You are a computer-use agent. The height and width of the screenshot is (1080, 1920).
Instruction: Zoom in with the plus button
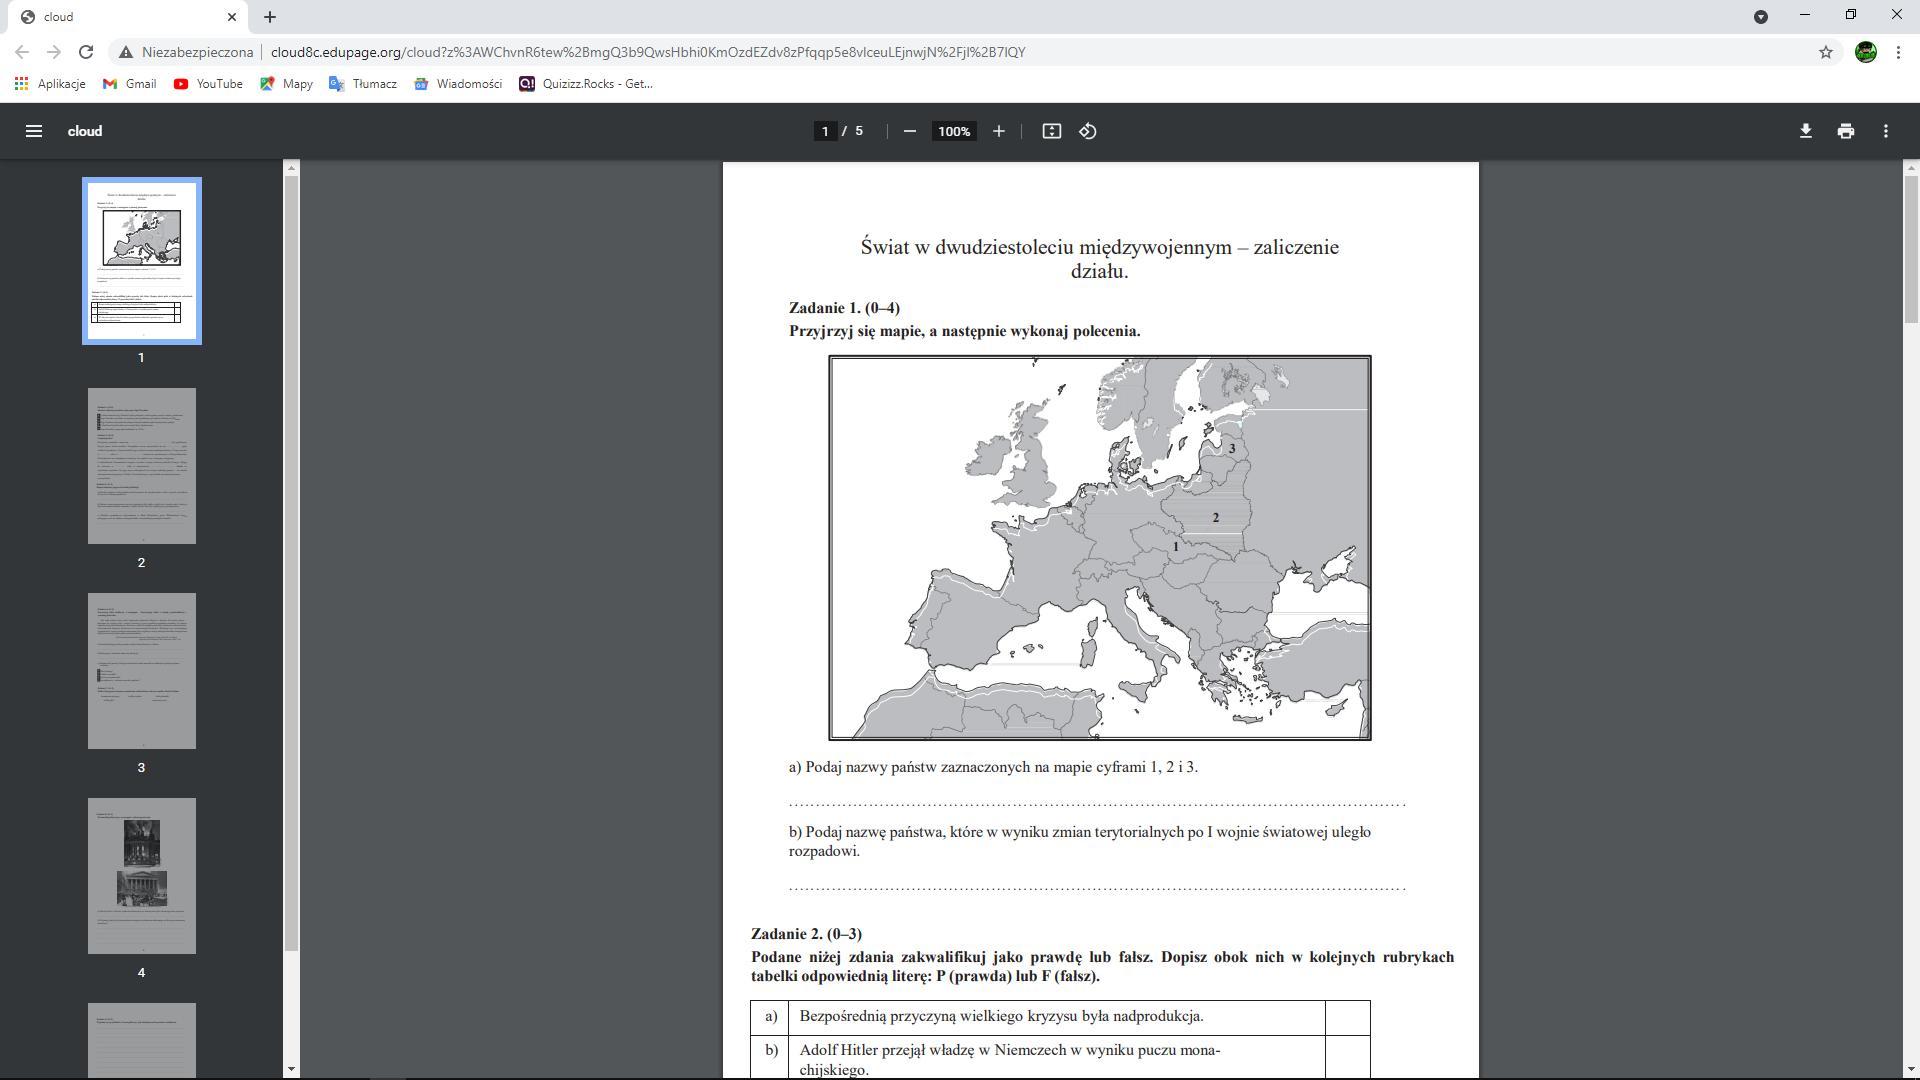click(x=998, y=131)
